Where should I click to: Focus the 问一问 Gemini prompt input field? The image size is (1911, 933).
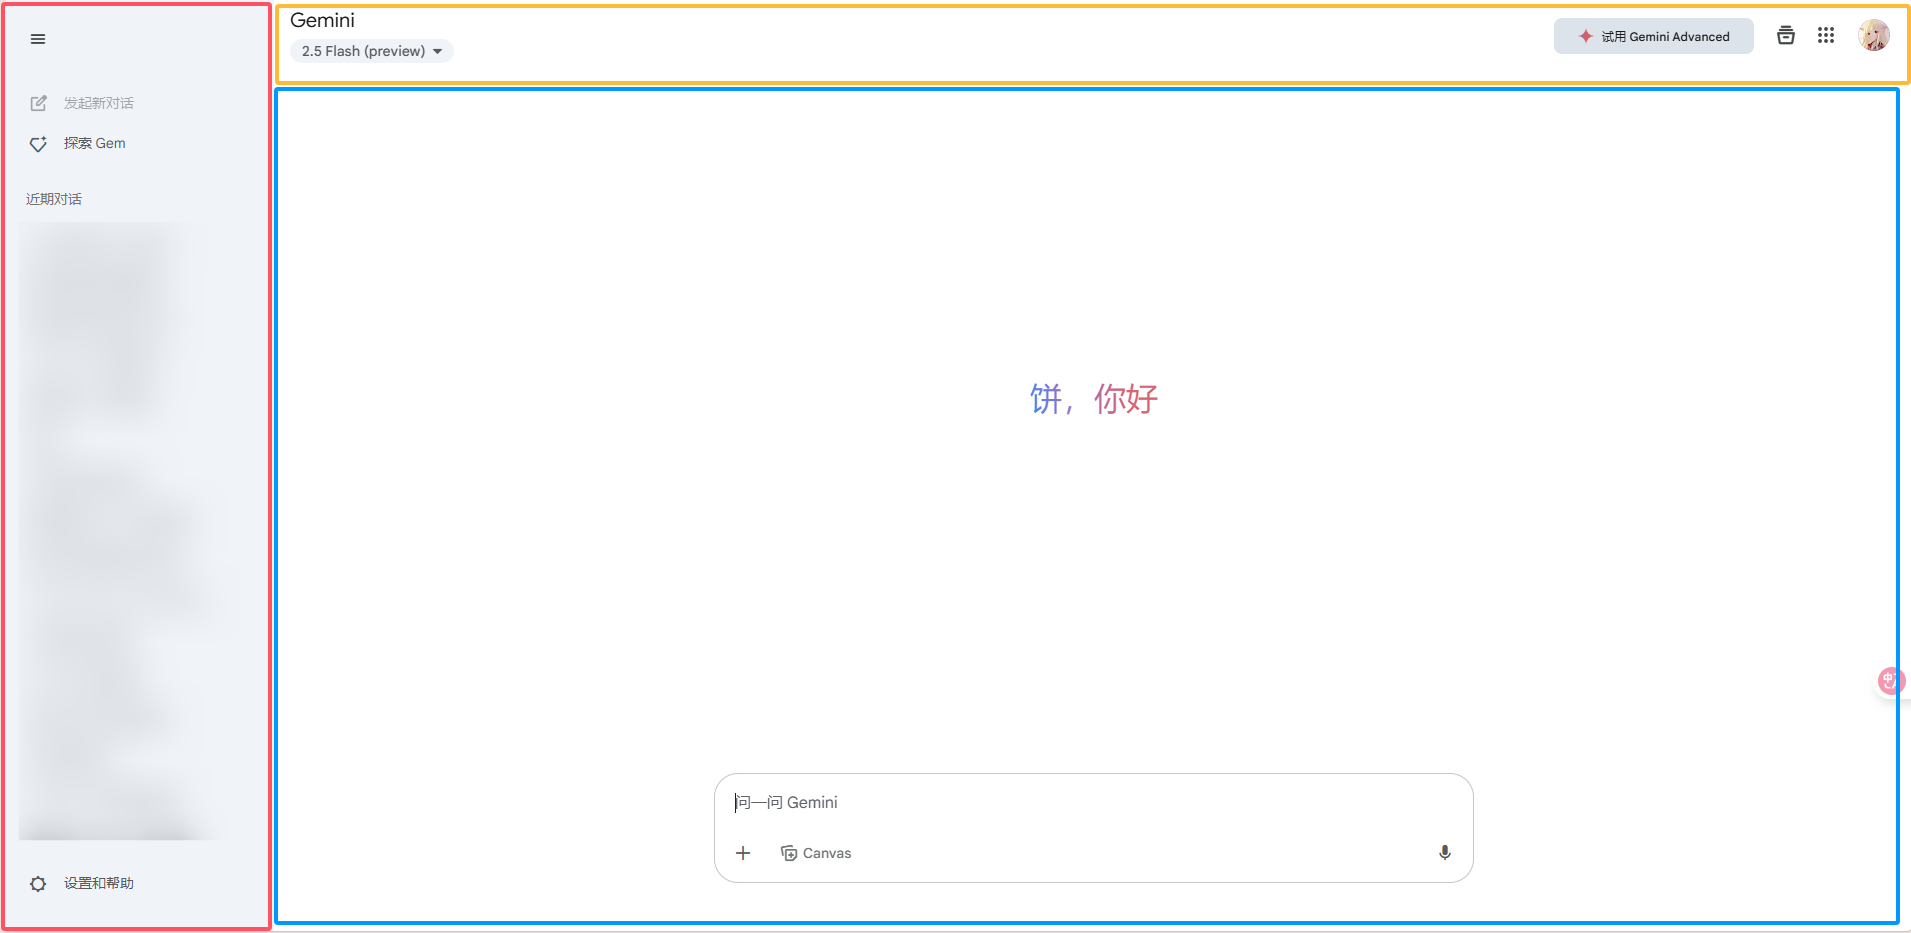[x=1093, y=803]
